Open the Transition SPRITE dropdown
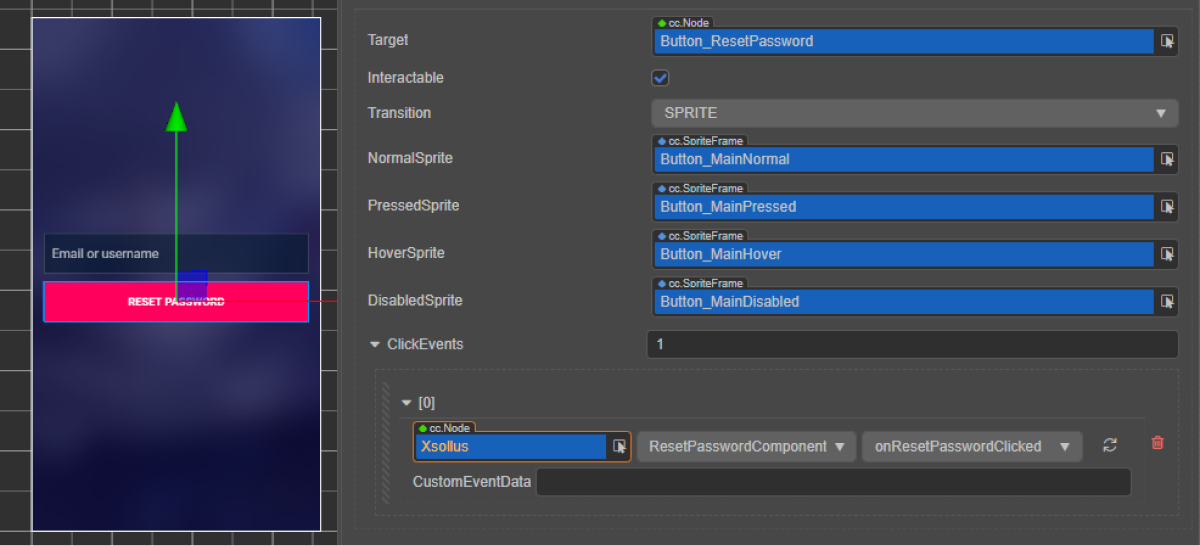This screenshot has height=546, width=1200. point(914,113)
